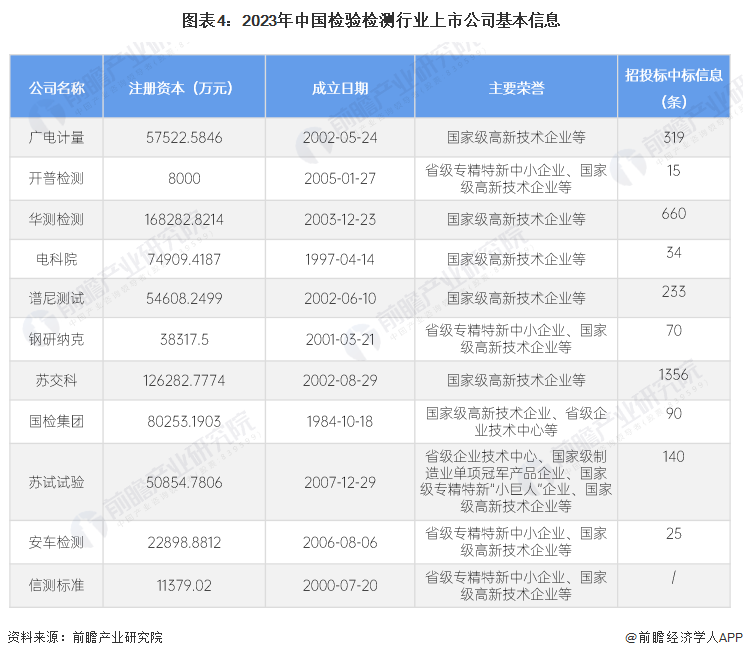Click the @前瞻经济学人APP credit
This screenshot has height=658, width=743.
point(684,637)
